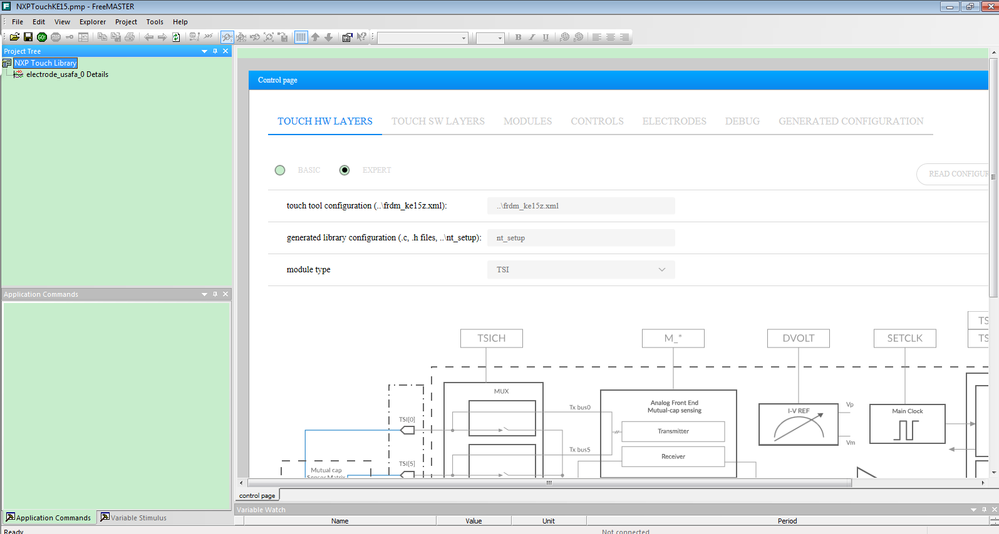The height and width of the screenshot is (534, 999).
Task: Toggle the highlighted magnifier view icon in toolbar
Action: 227,37
